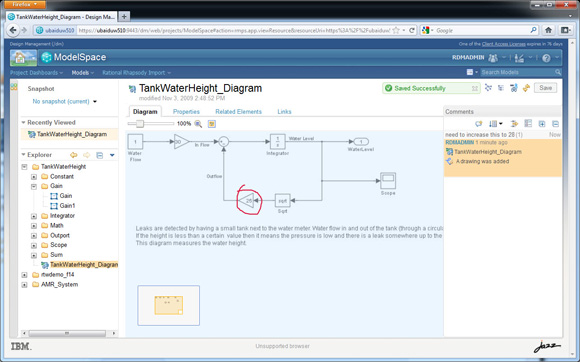580x362 pixels.
Task: Open the Project Dashboards menu
Action: tap(36, 72)
